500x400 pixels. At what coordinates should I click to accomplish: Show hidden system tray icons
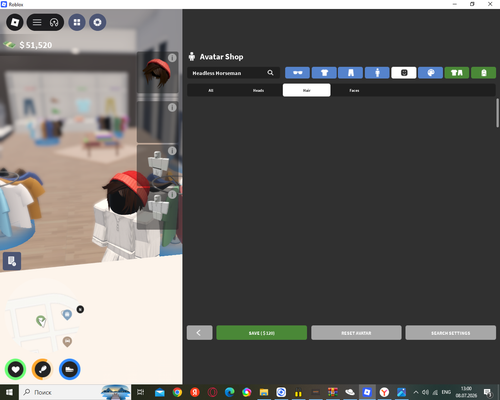coord(416,392)
